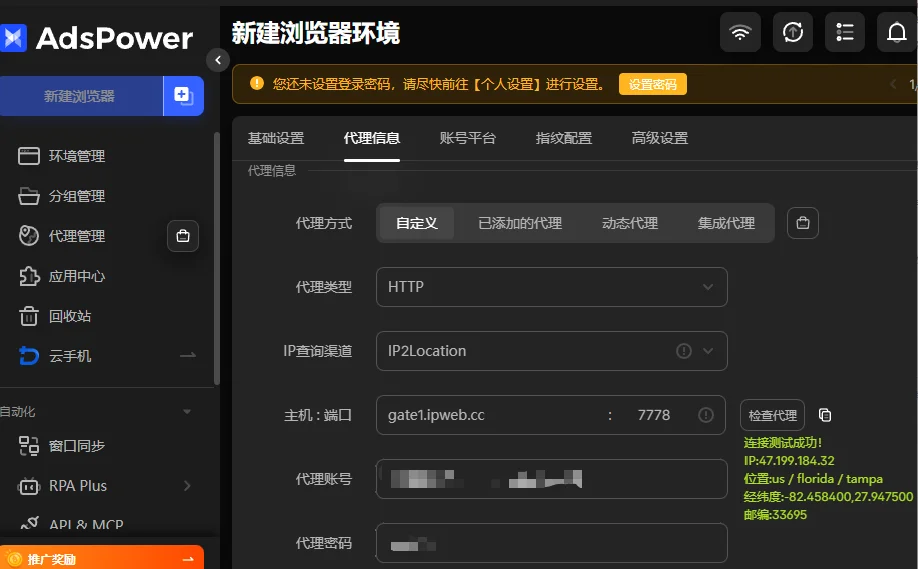Open the 推广奖励 promotion banner
This screenshot has width=918, height=569.
[102, 558]
